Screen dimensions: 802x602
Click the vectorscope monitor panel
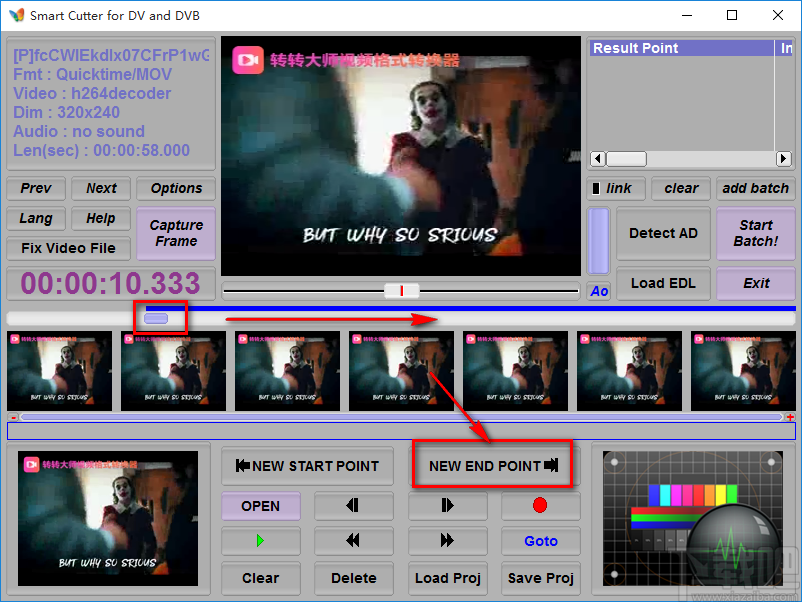(693, 519)
